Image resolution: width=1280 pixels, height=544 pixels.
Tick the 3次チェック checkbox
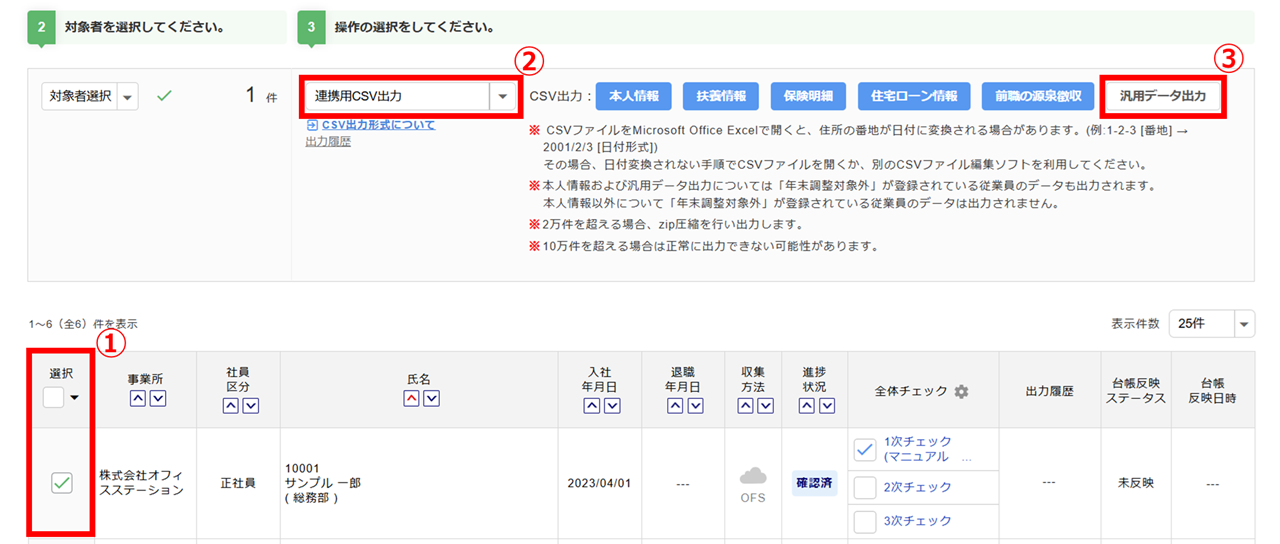pyautogui.click(x=865, y=521)
